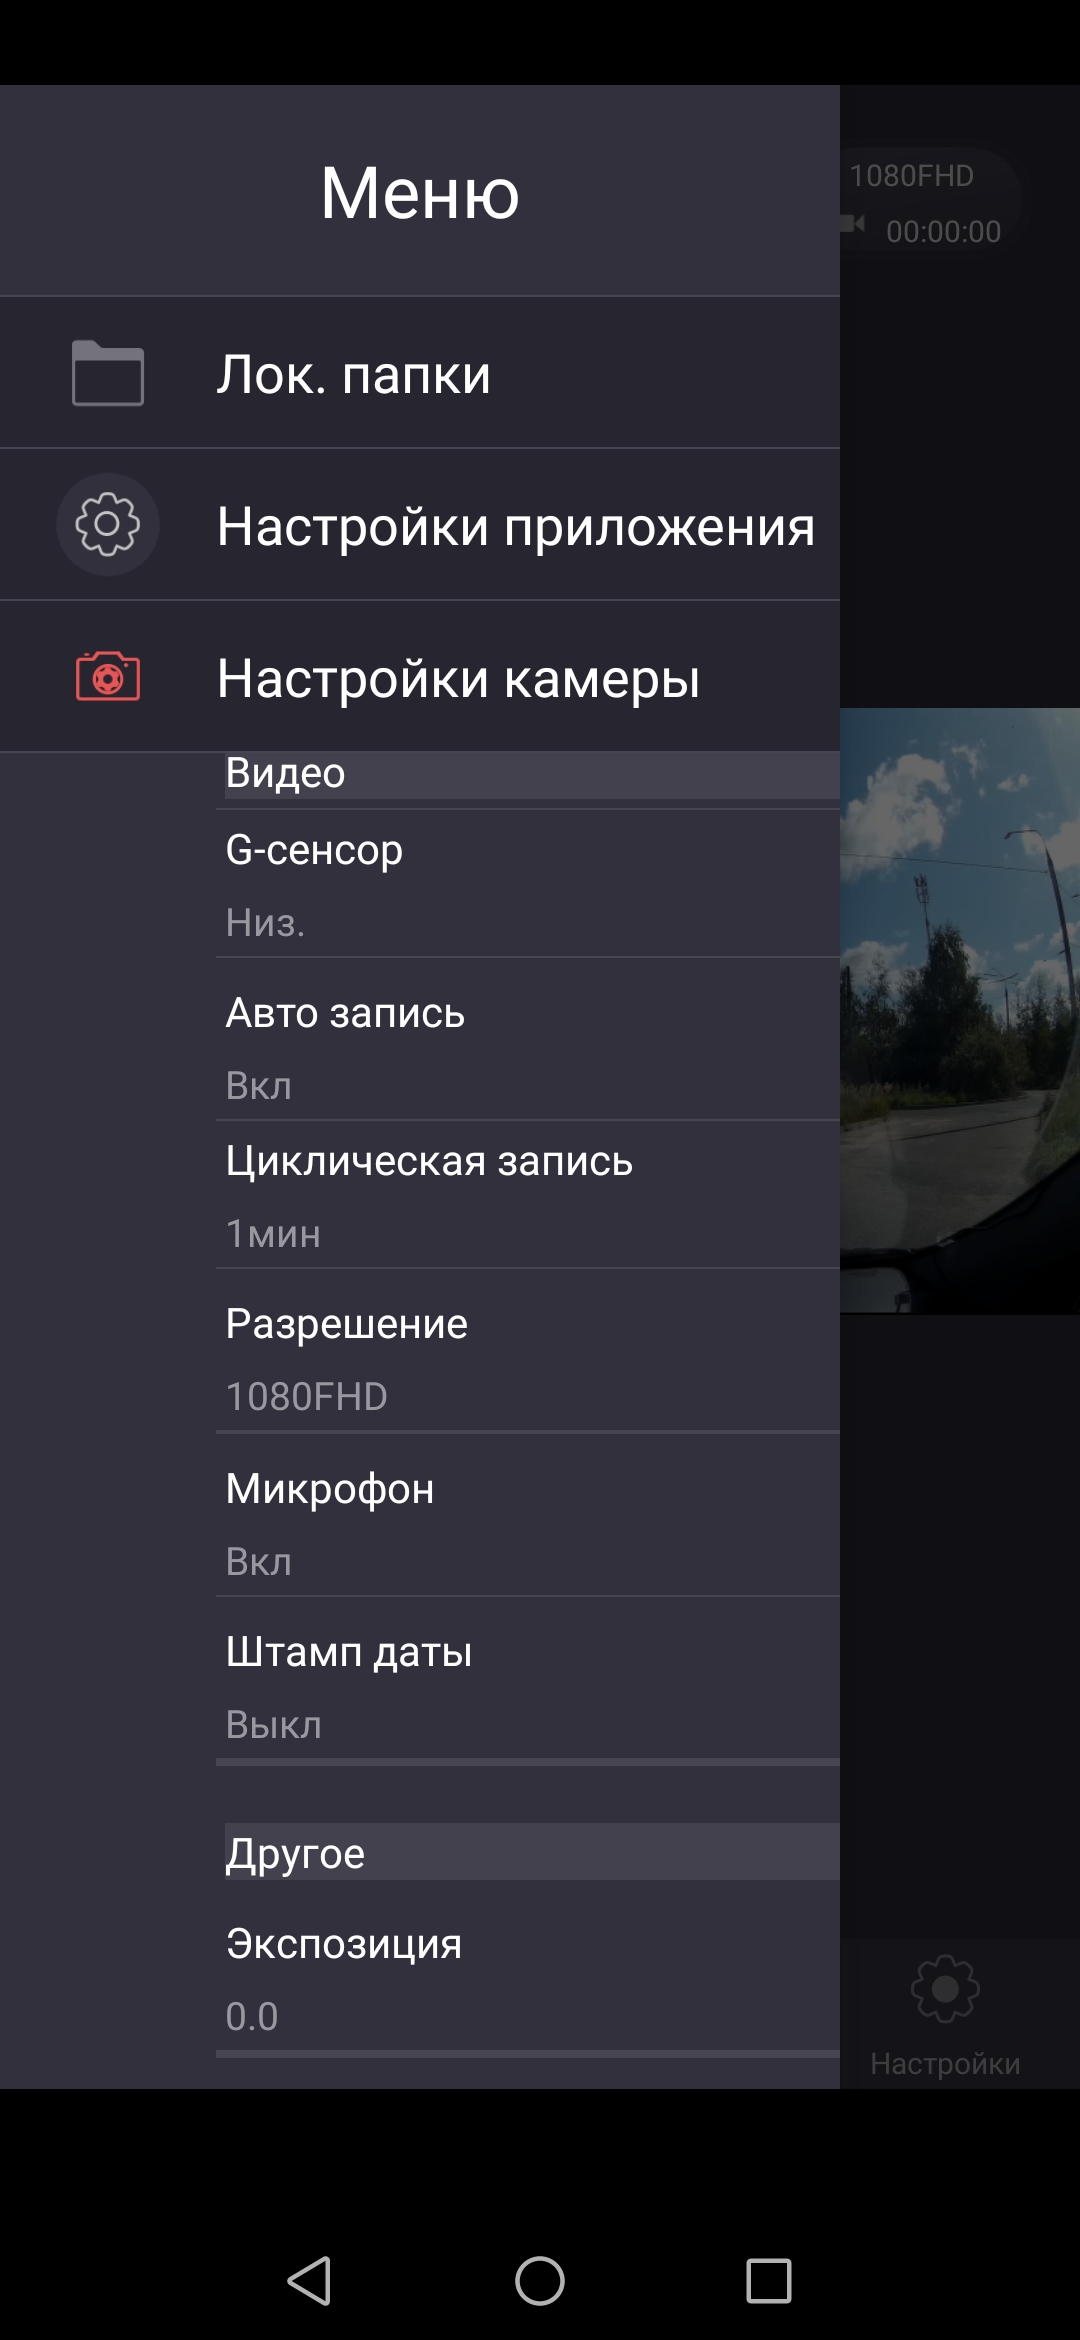Toggle the Авто запись setting

pyautogui.click(x=528, y=1040)
